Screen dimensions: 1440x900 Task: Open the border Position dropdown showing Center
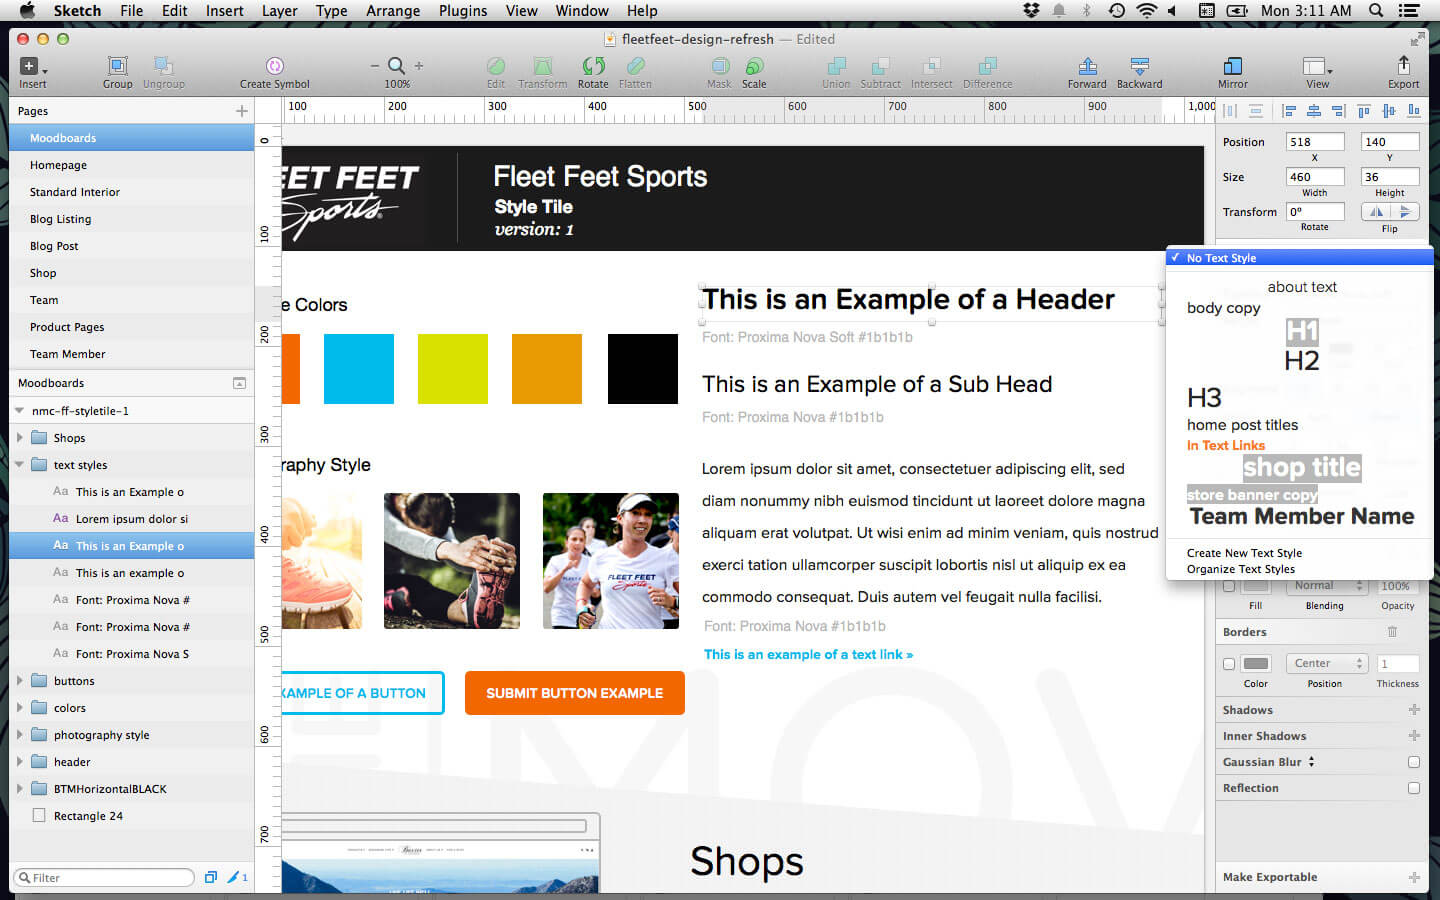[1327, 663]
